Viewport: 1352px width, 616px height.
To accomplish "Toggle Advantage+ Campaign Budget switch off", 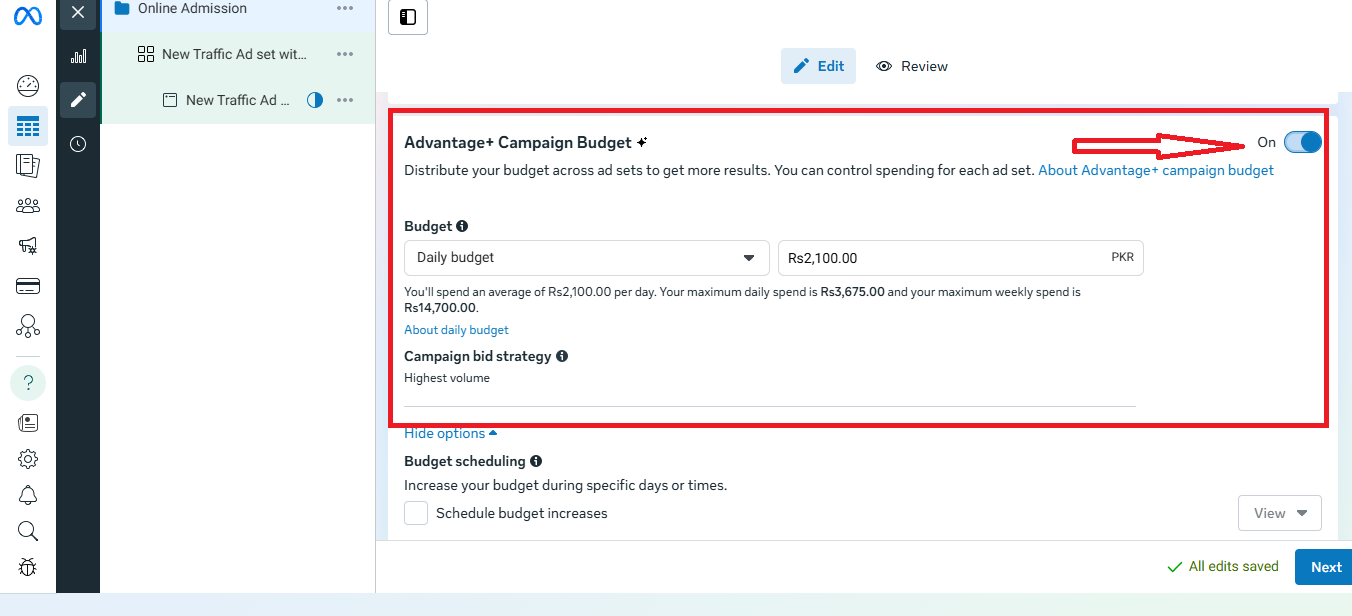I will [1302, 142].
